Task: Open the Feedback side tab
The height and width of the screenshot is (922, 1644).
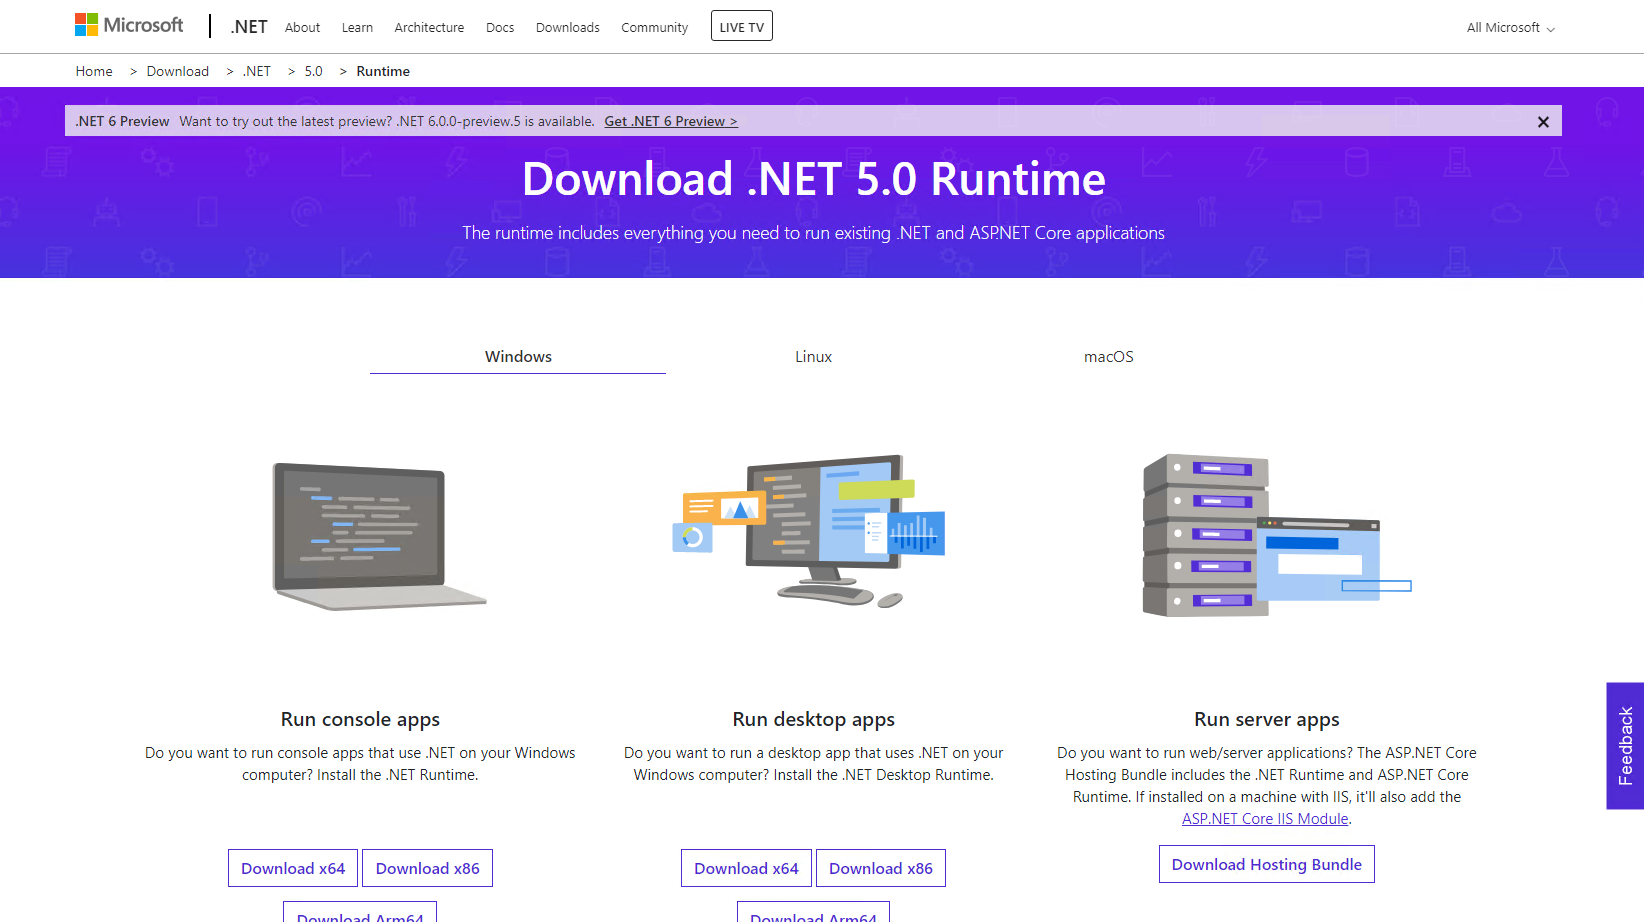Action: [1625, 746]
